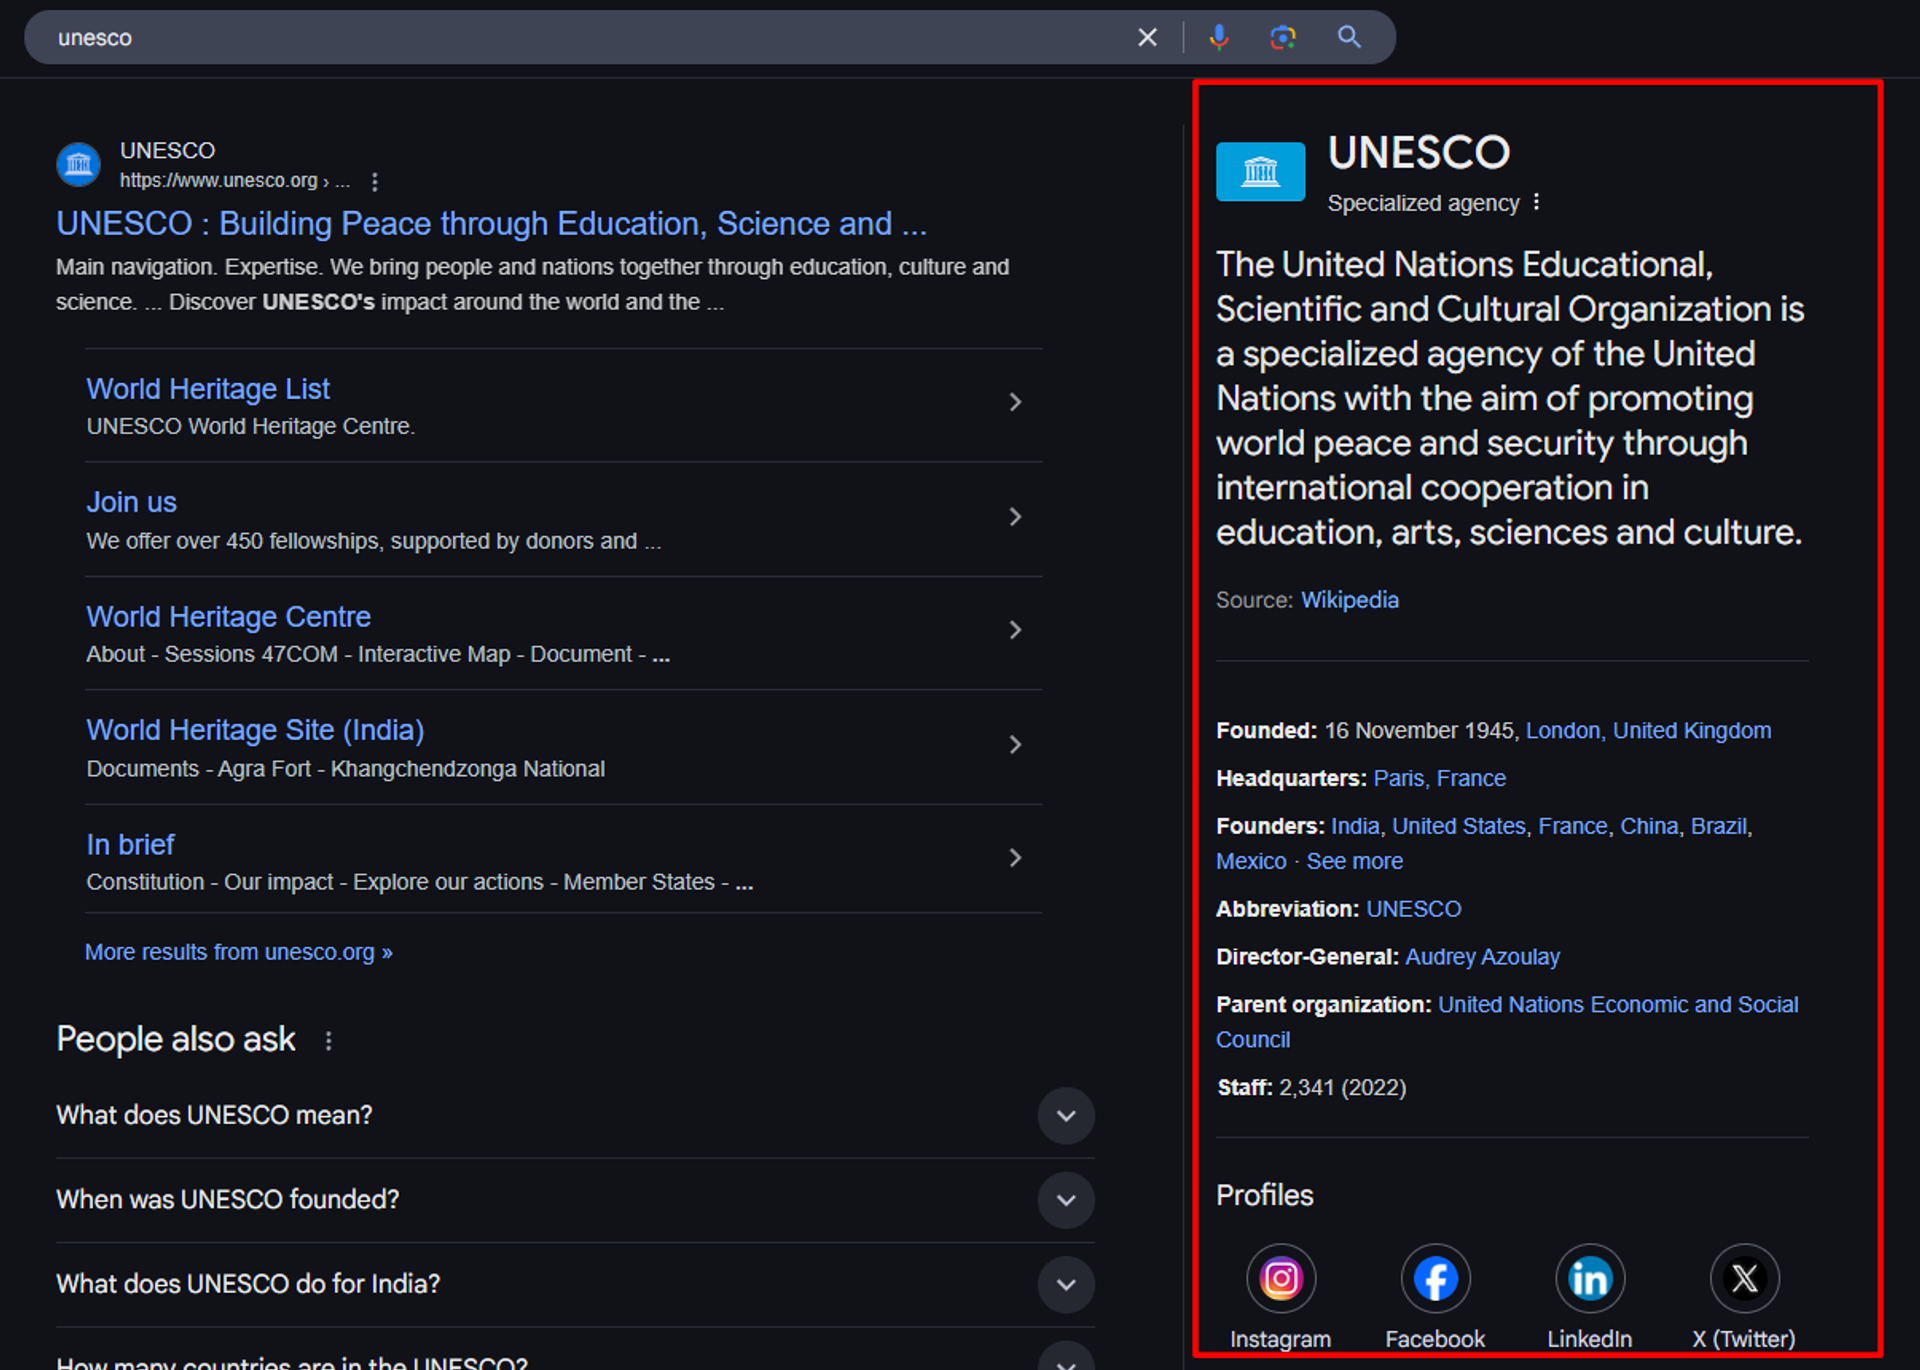Viewport: 1920px width, 1370px height.
Task: Click the UNESCO knowledge panel title
Action: point(1418,153)
